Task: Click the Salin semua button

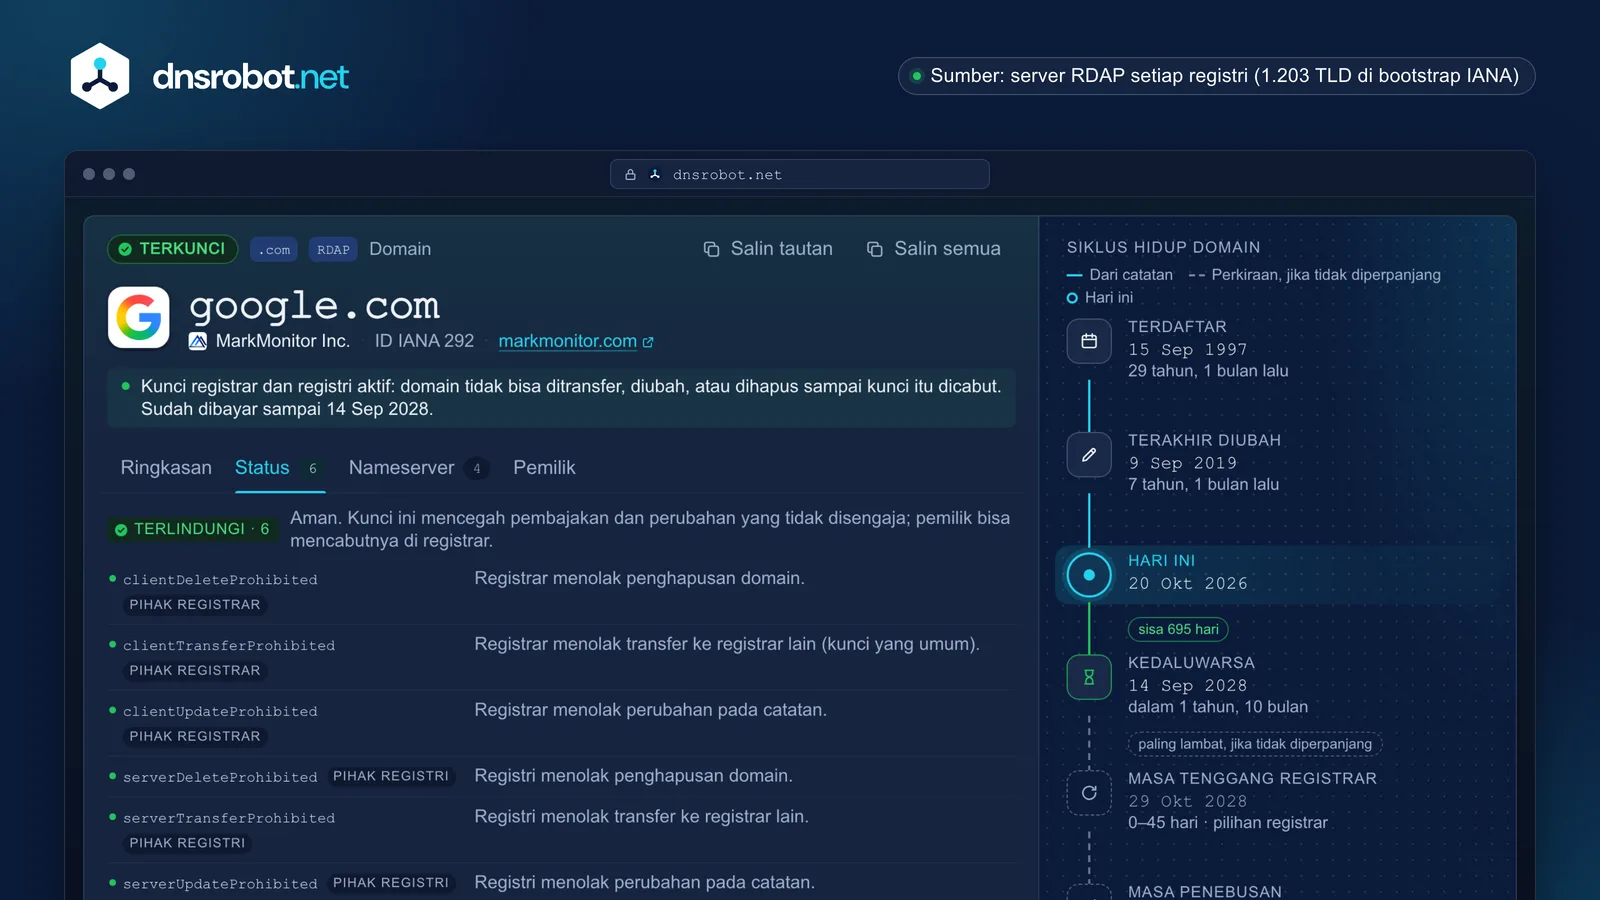Action: [x=934, y=249]
